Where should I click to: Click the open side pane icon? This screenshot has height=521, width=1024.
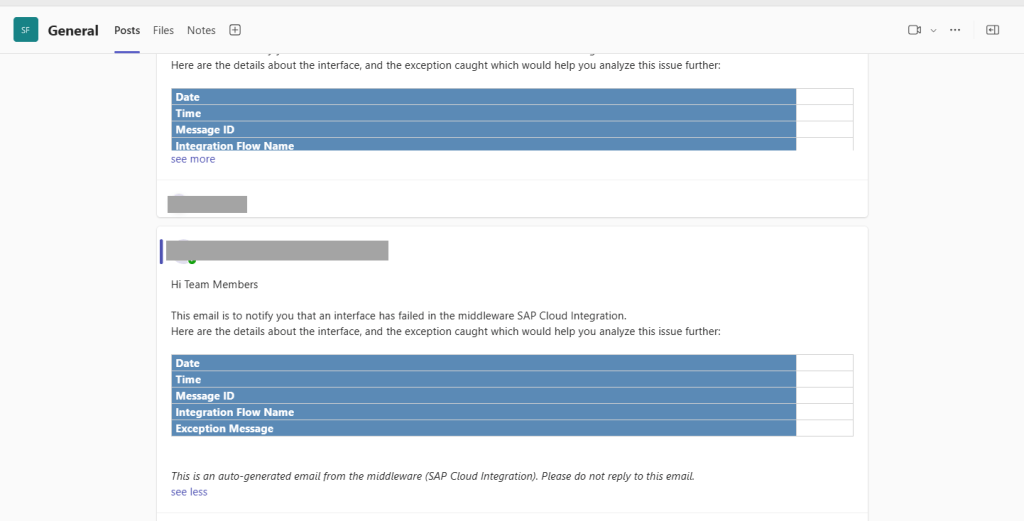coord(992,30)
